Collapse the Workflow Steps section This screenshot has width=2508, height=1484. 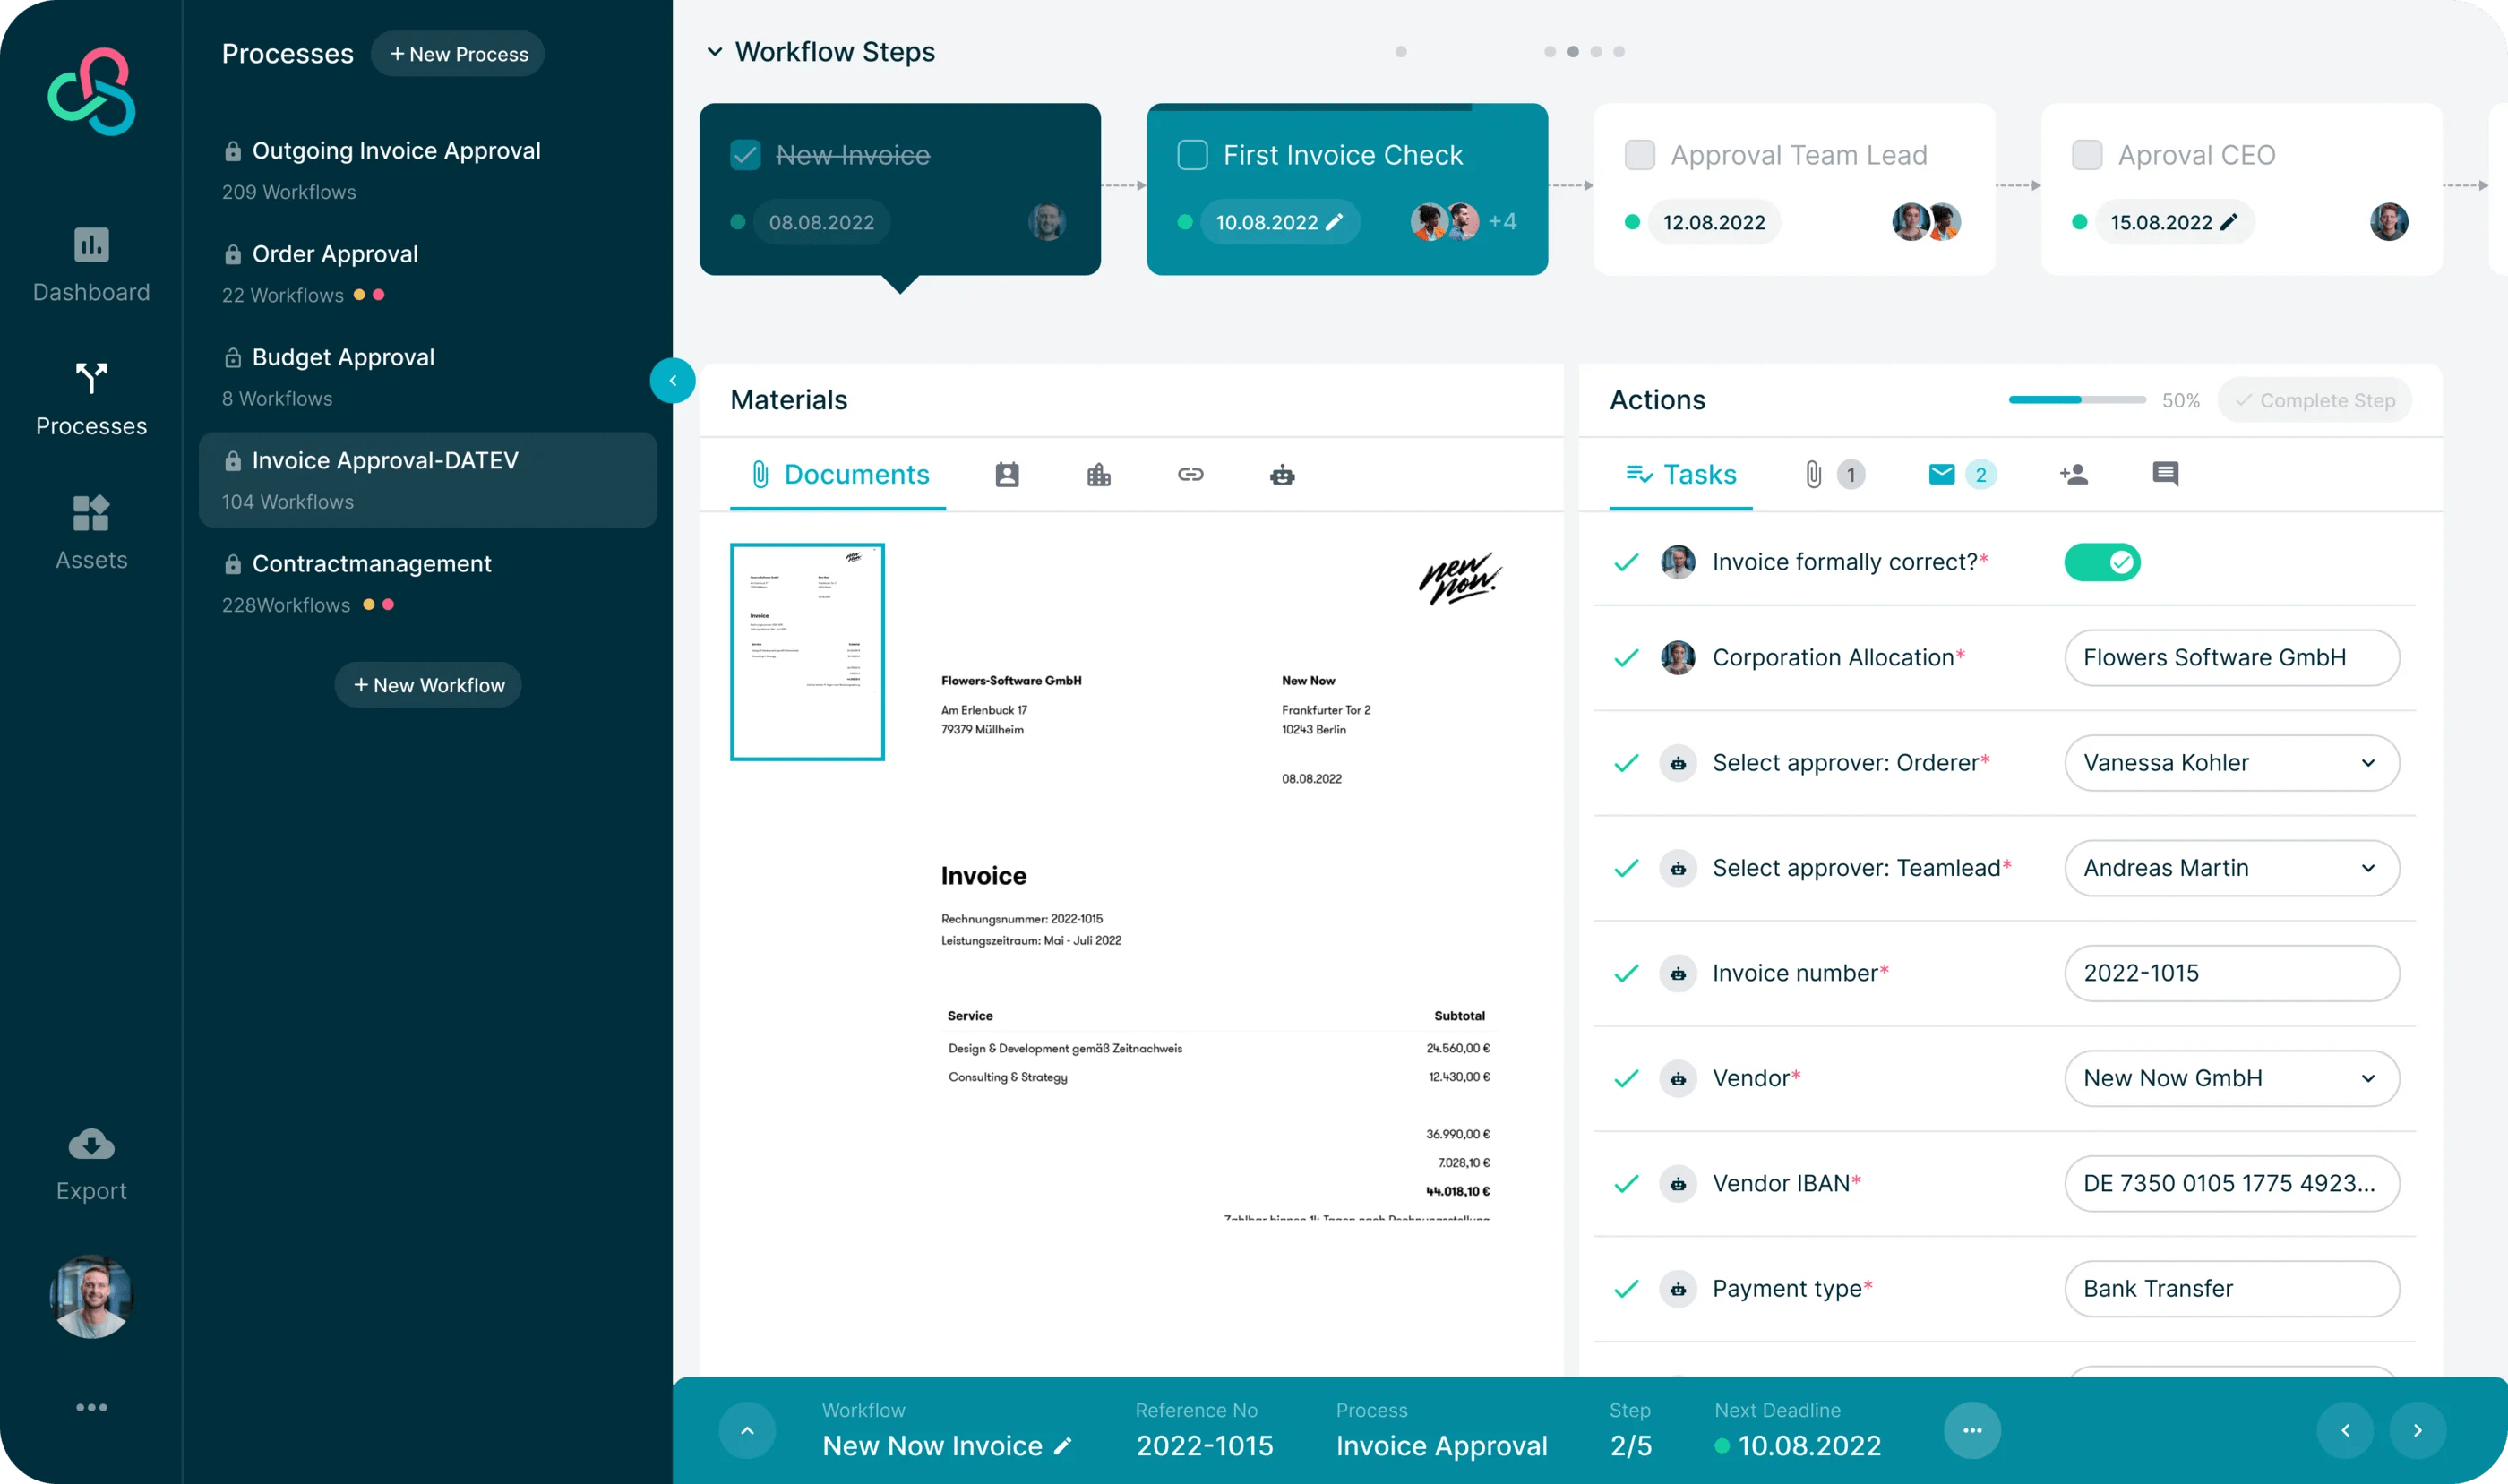pos(714,51)
